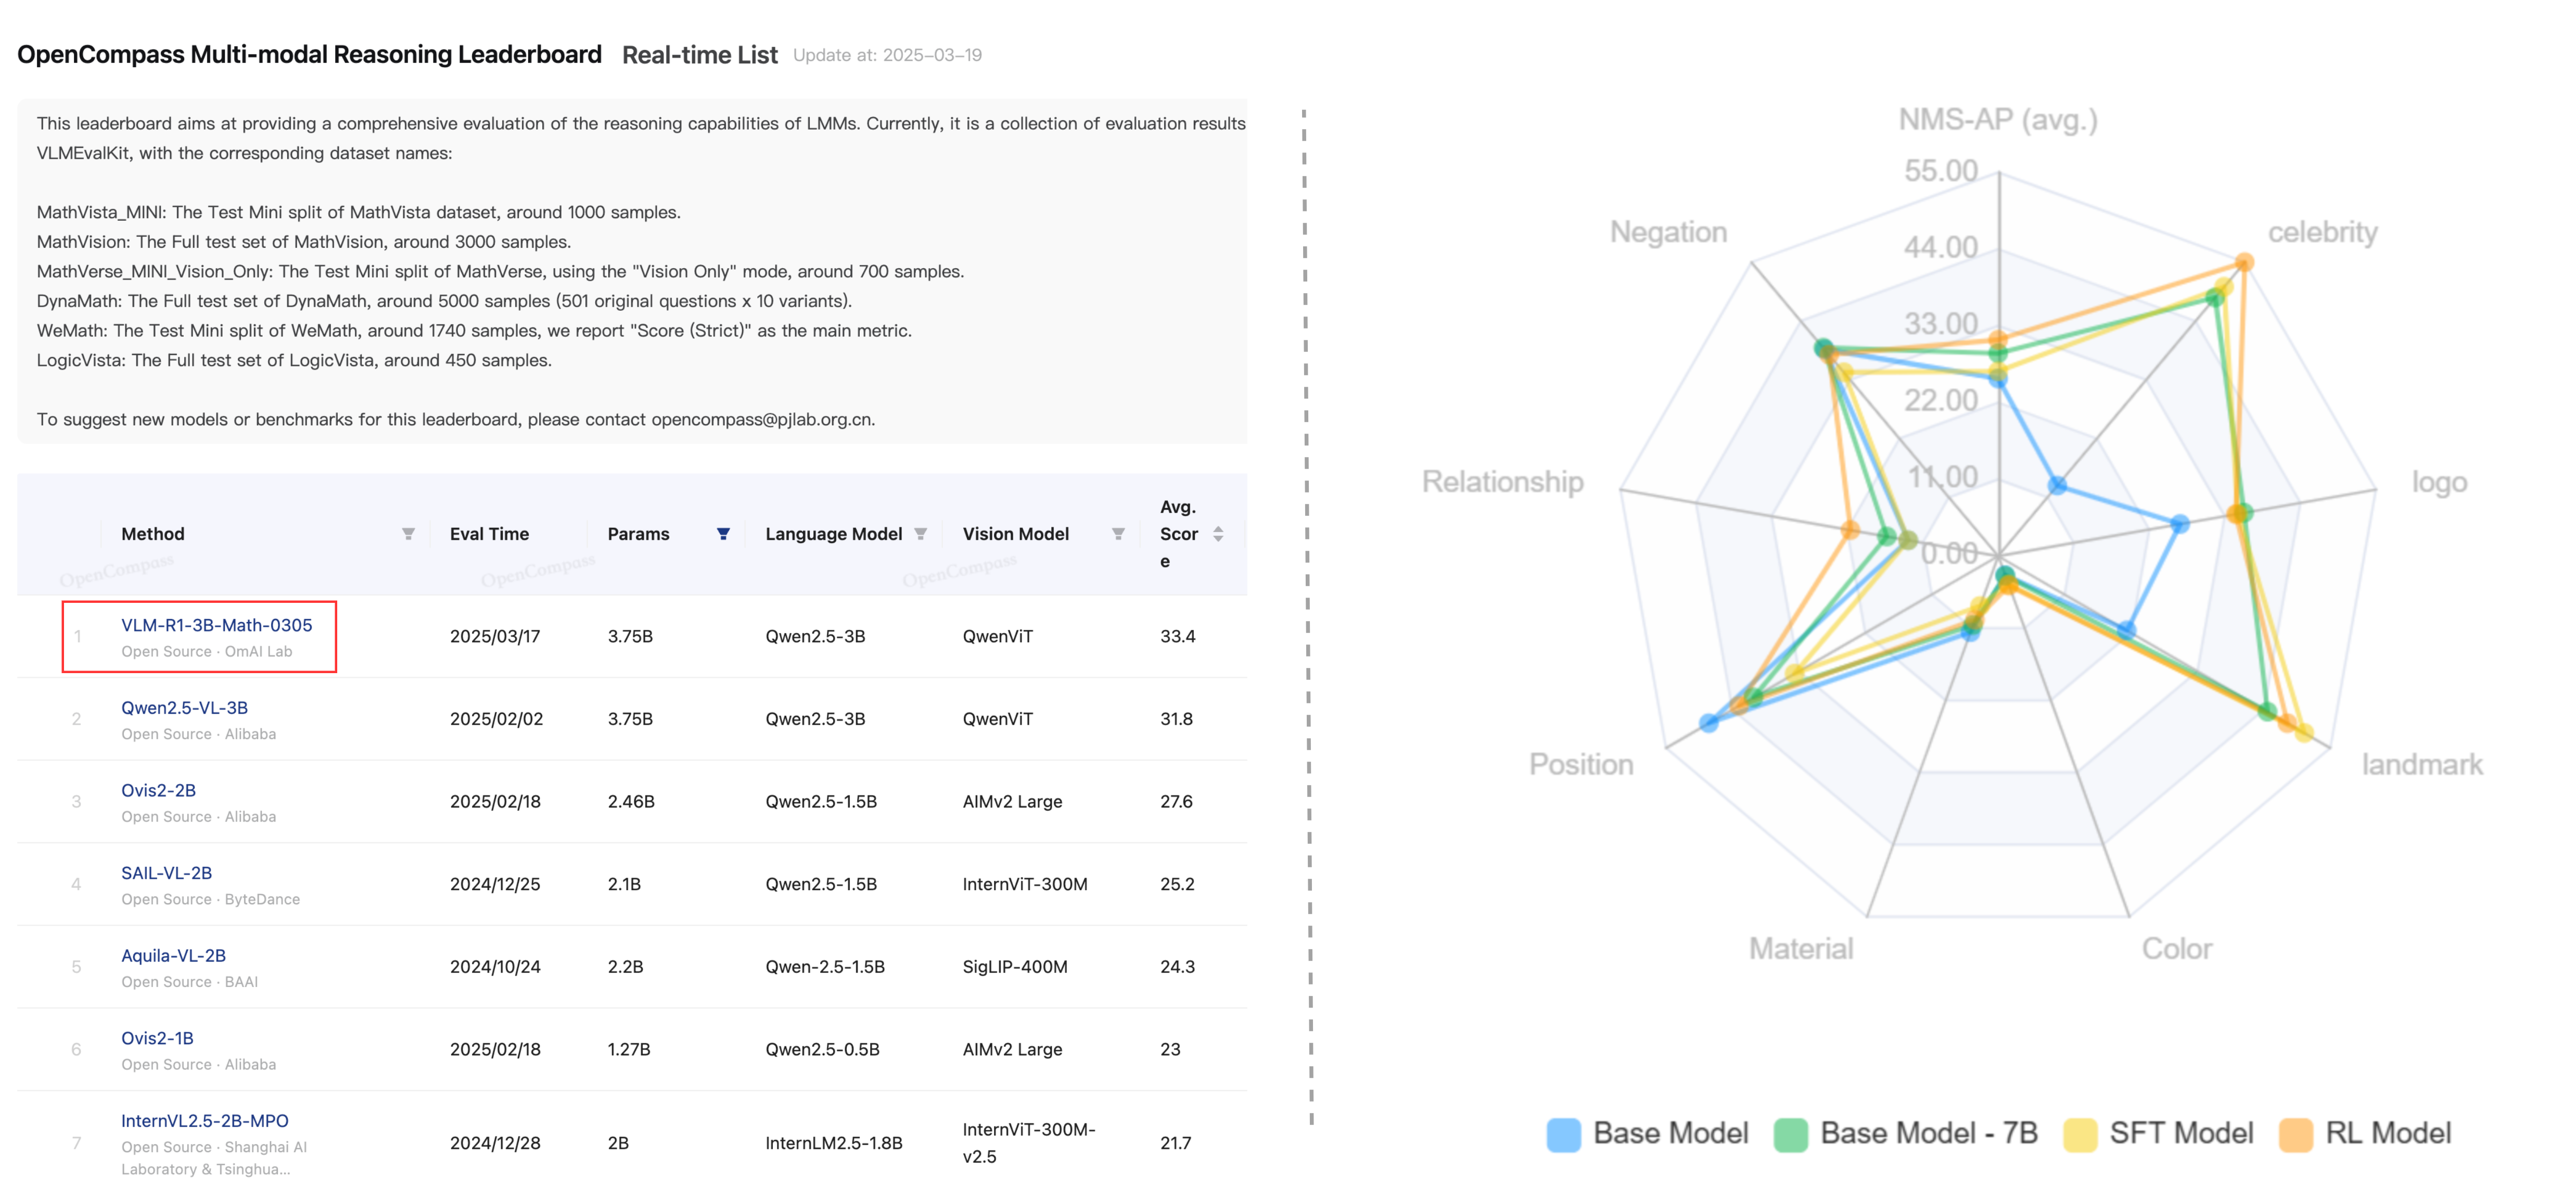Viewport: 2576px width, 1201px height.
Task: Sort by Avg. Score arrows
Action: [1218, 534]
